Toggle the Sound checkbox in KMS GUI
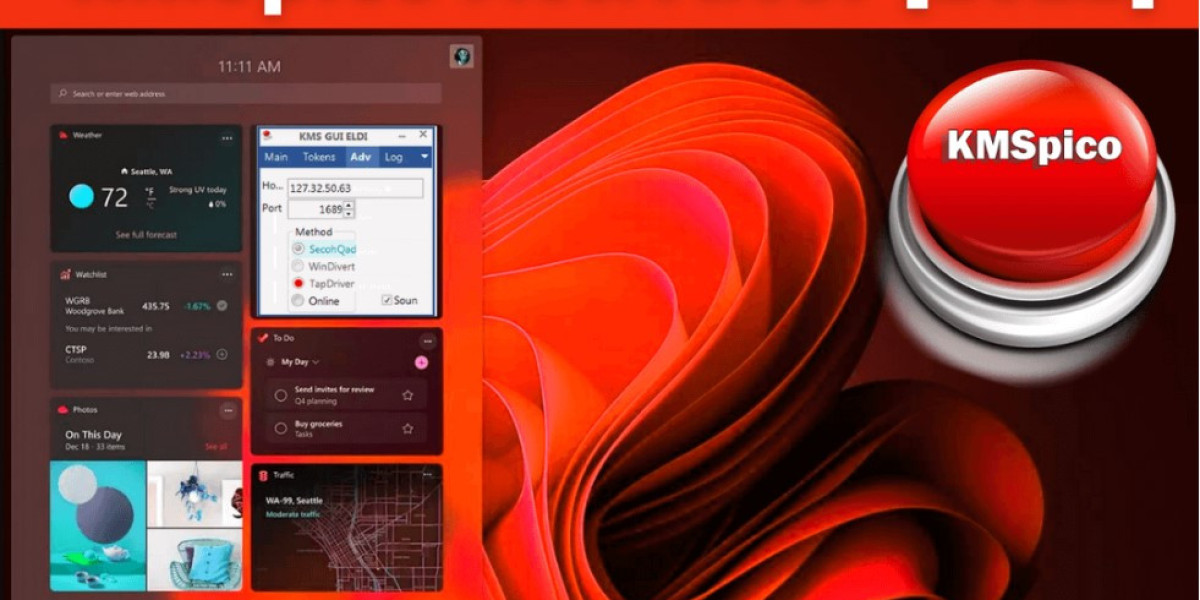This screenshot has width=1200, height=600. pyautogui.click(x=387, y=300)
